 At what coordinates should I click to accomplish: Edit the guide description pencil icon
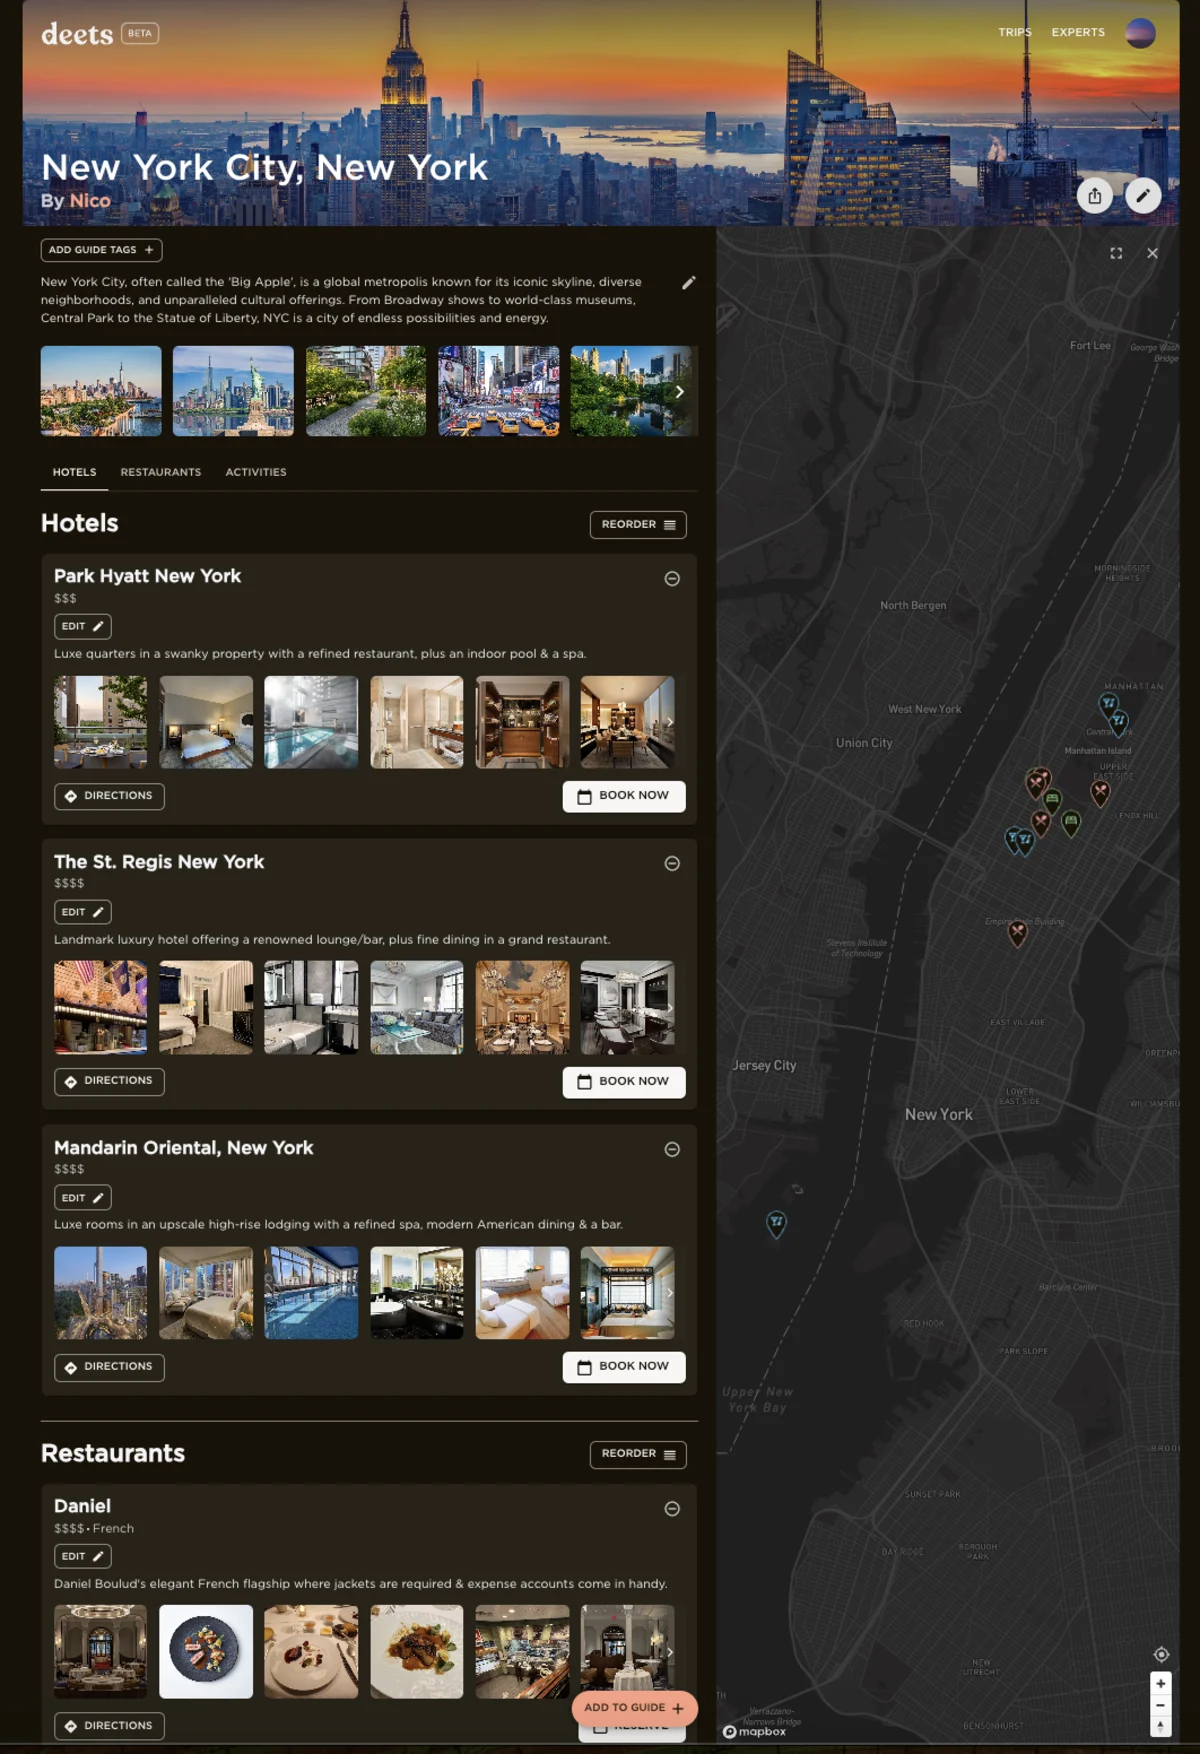(688, 283)
